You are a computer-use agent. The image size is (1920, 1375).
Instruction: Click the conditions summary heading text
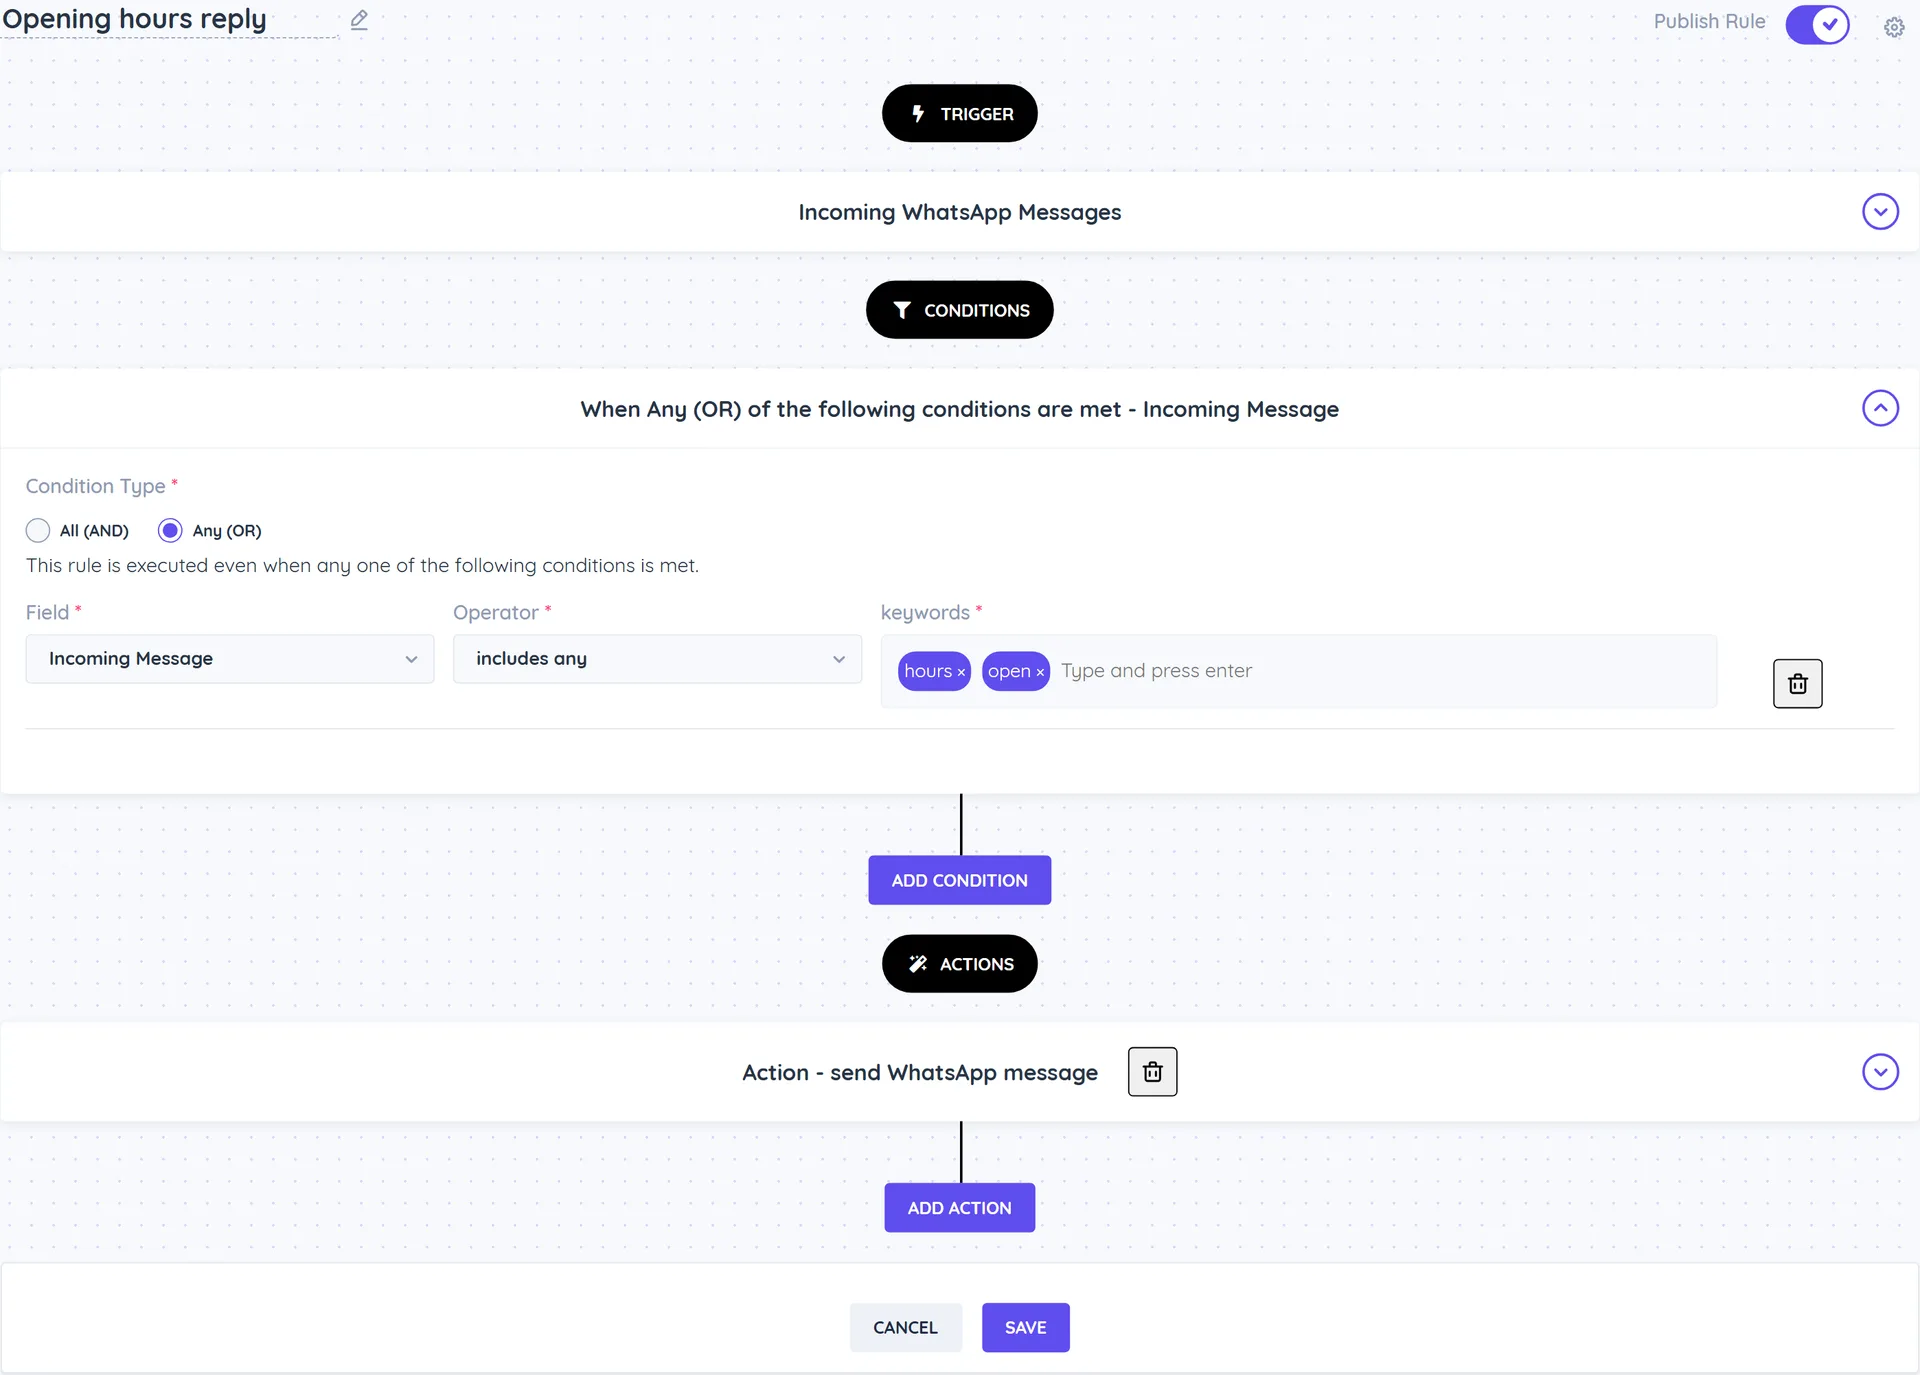click(959, 409)
